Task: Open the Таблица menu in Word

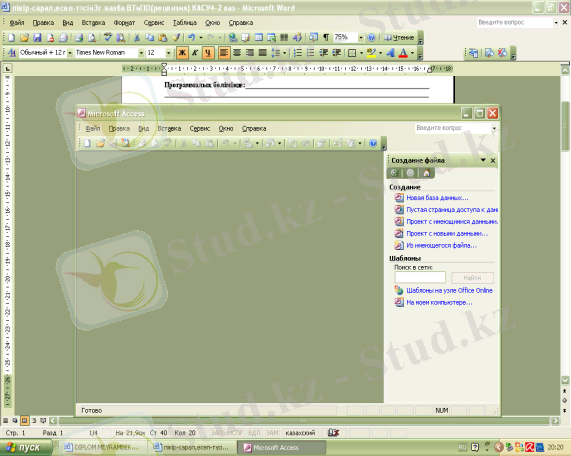Action: (x=185, y=23)
